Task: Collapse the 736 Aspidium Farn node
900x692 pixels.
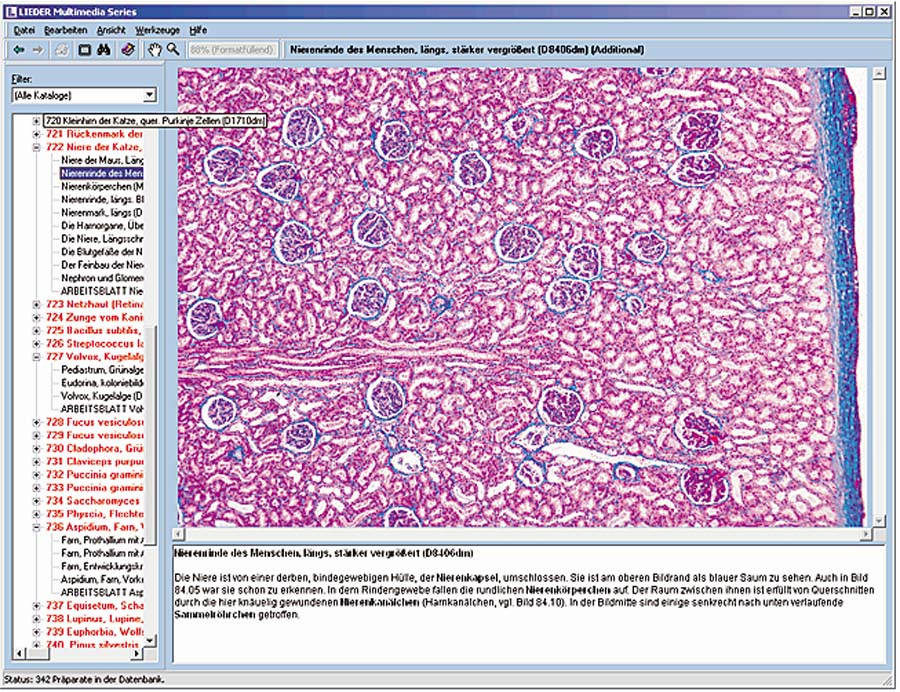Action: [37, 526]
